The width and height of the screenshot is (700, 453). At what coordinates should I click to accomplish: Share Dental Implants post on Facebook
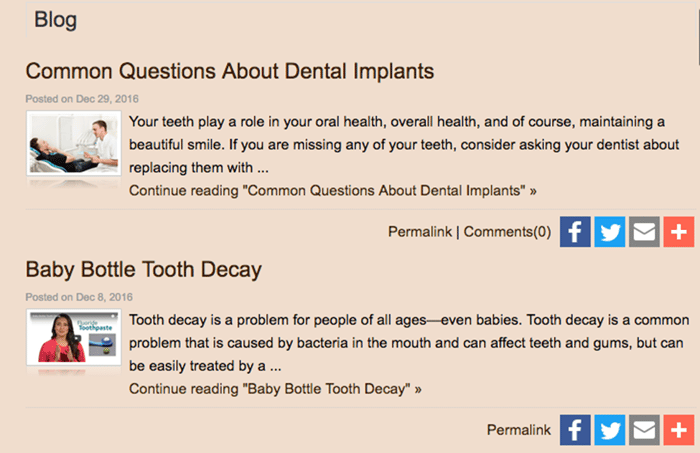(575, 232)
